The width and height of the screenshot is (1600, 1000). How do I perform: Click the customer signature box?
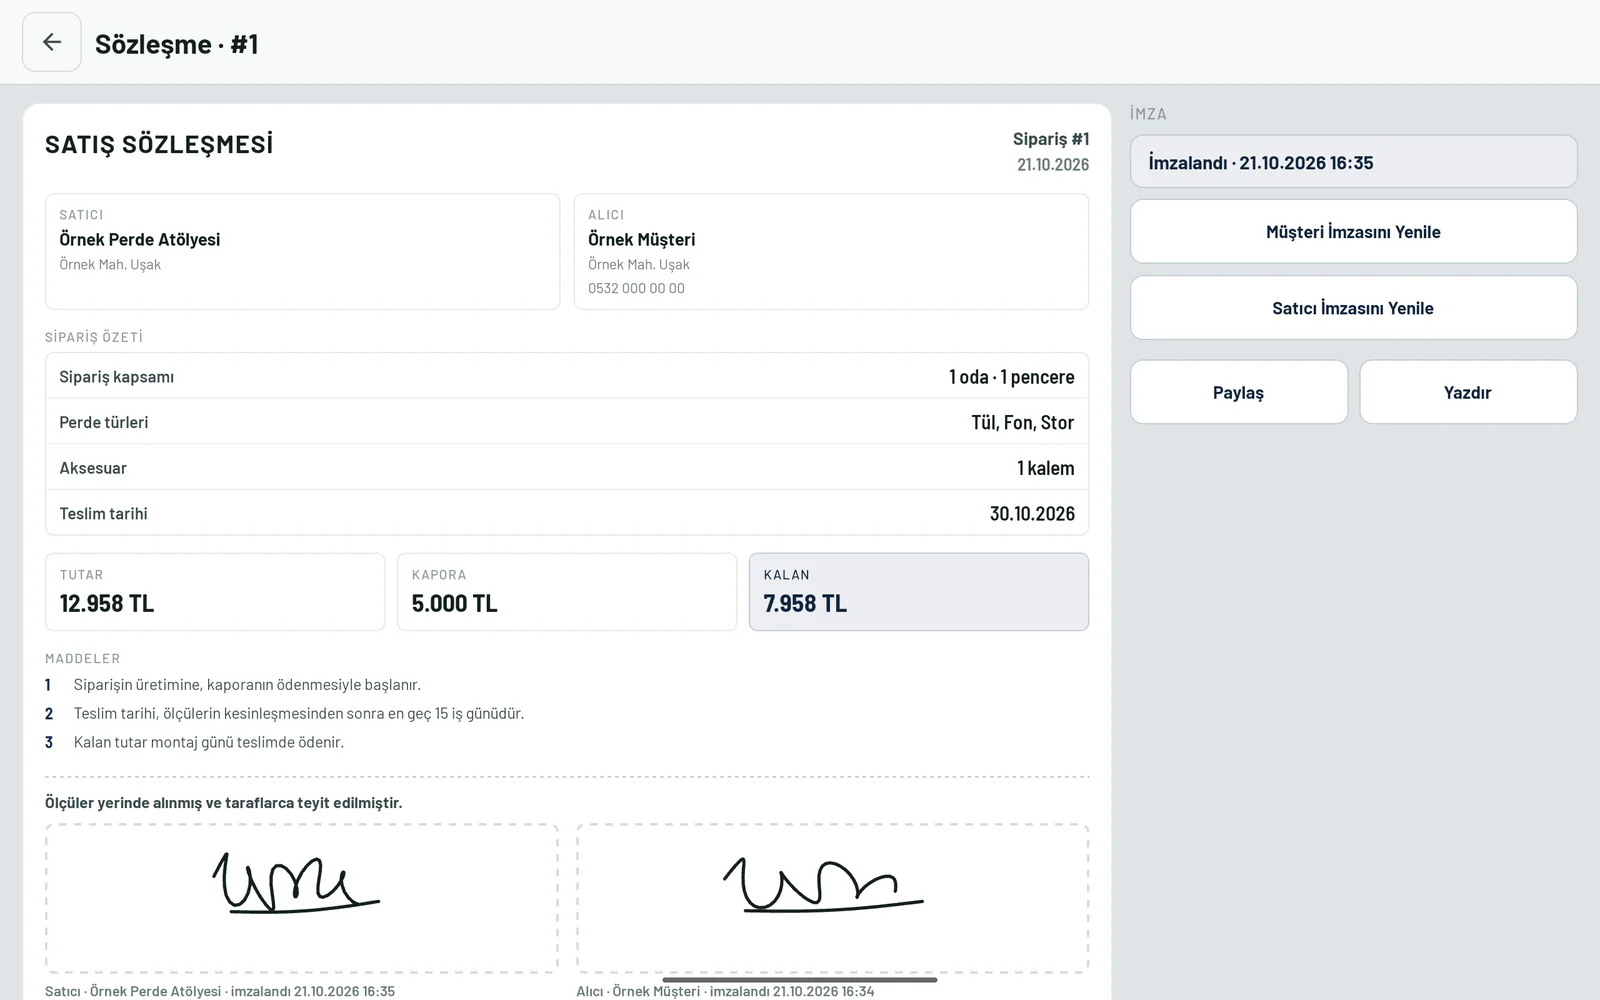pos(832,898)
